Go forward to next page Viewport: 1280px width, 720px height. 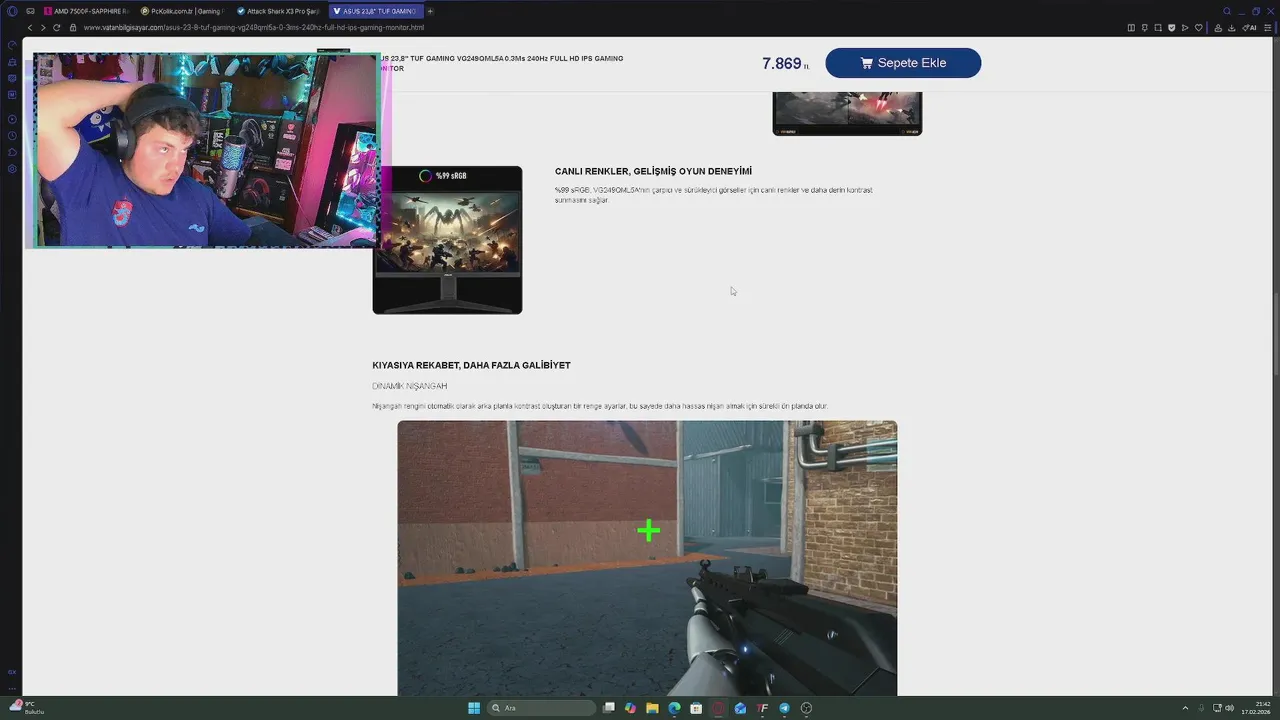coord(42,27)
